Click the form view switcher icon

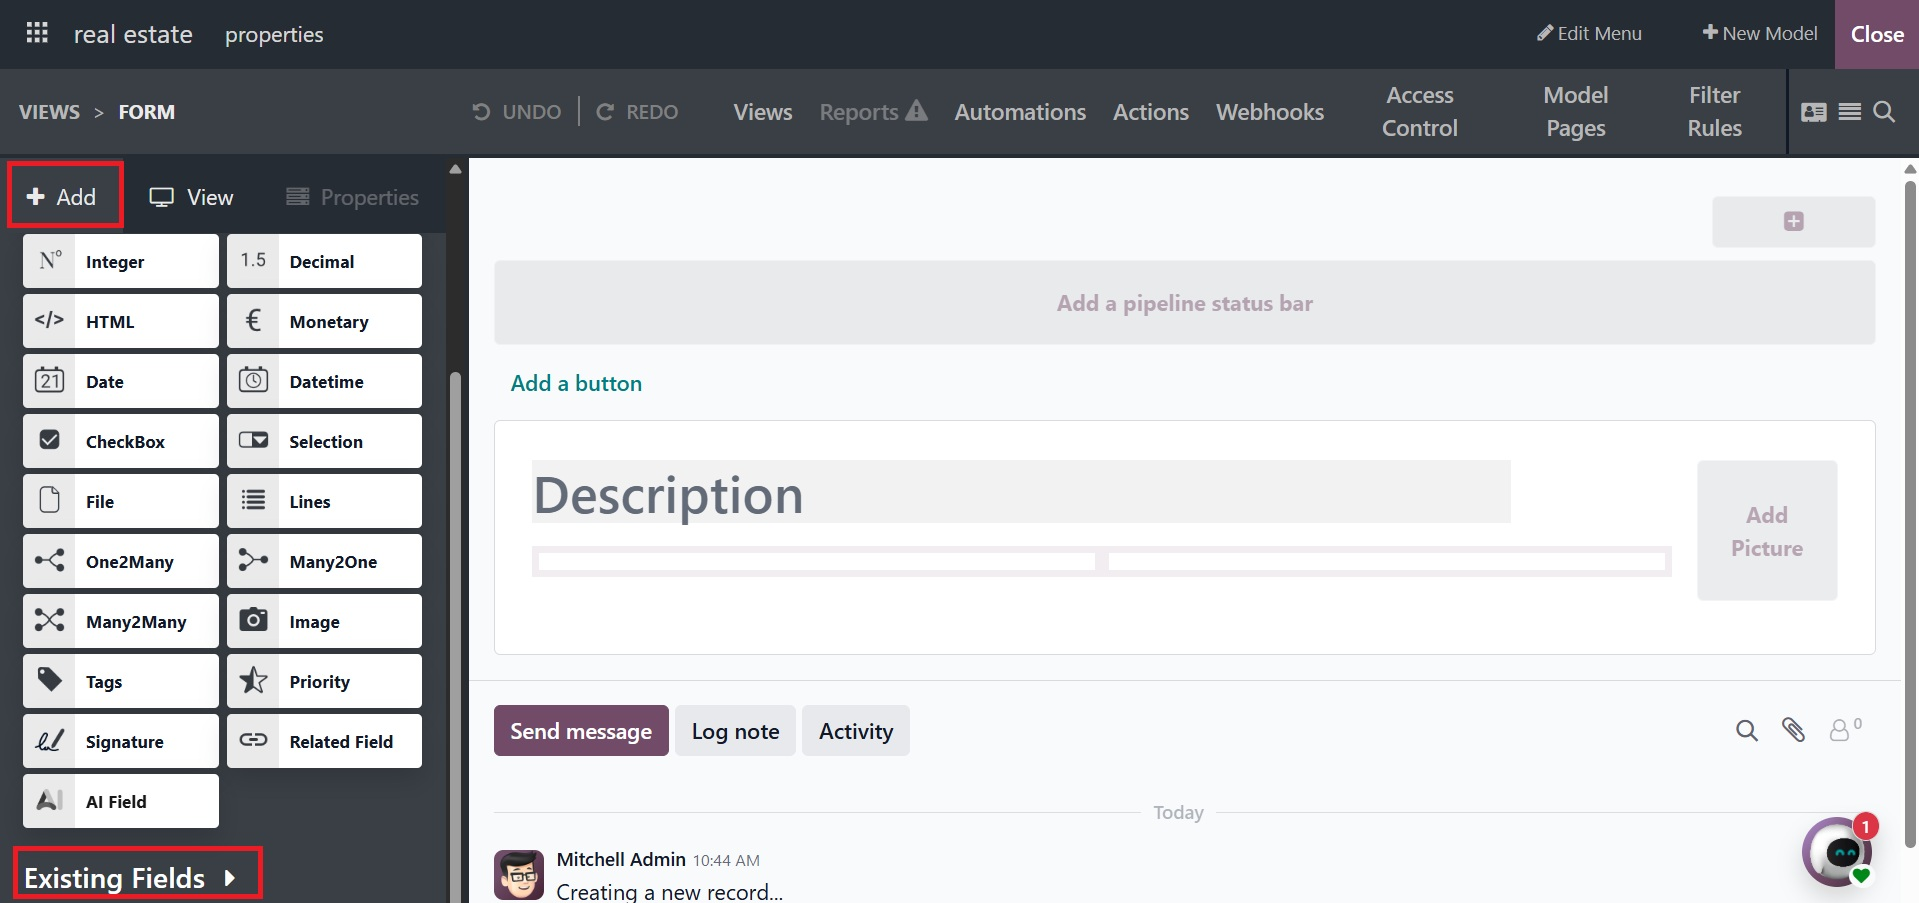point(1813,112)
